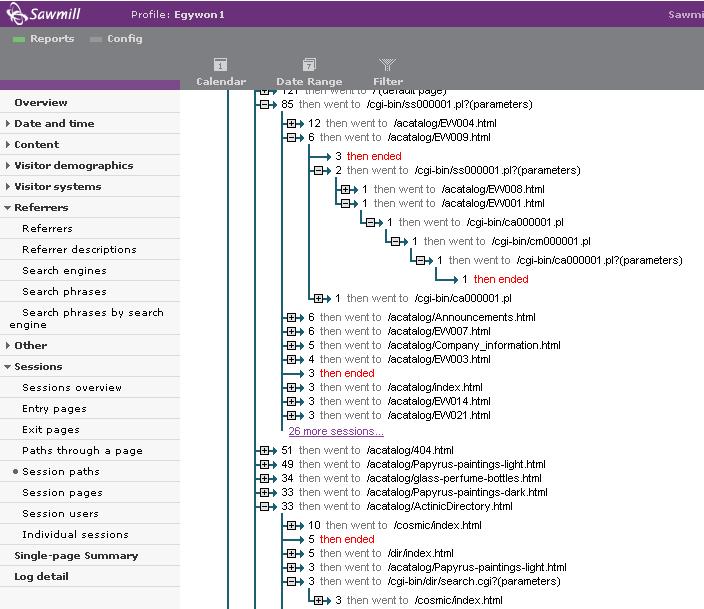Open Referrer descriptions report
Image resolution: width=704 pixels, height=609 pixels.
pos(79,249)
